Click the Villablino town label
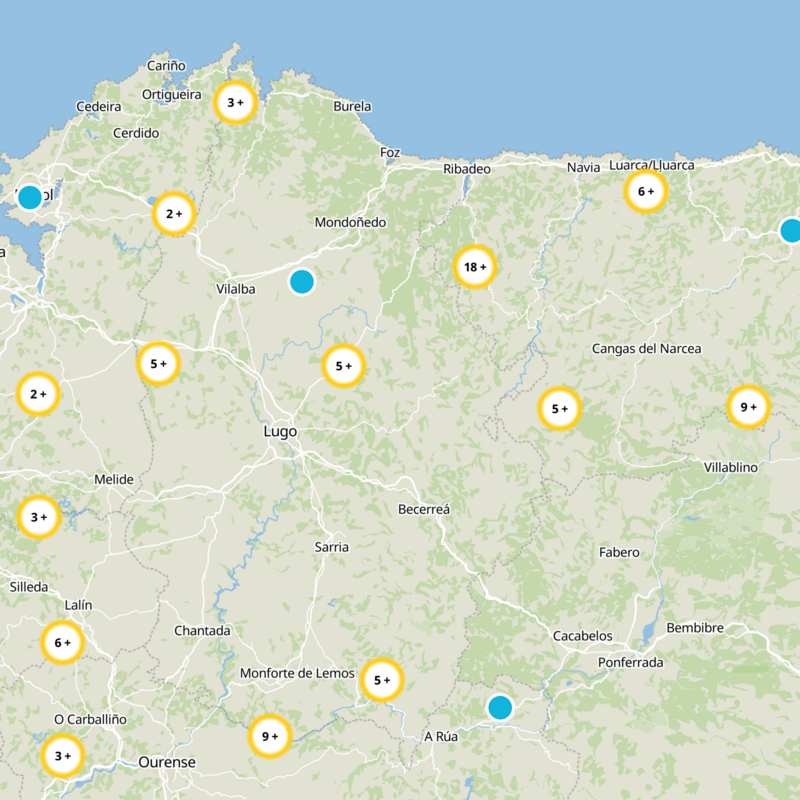 (731, 467)
